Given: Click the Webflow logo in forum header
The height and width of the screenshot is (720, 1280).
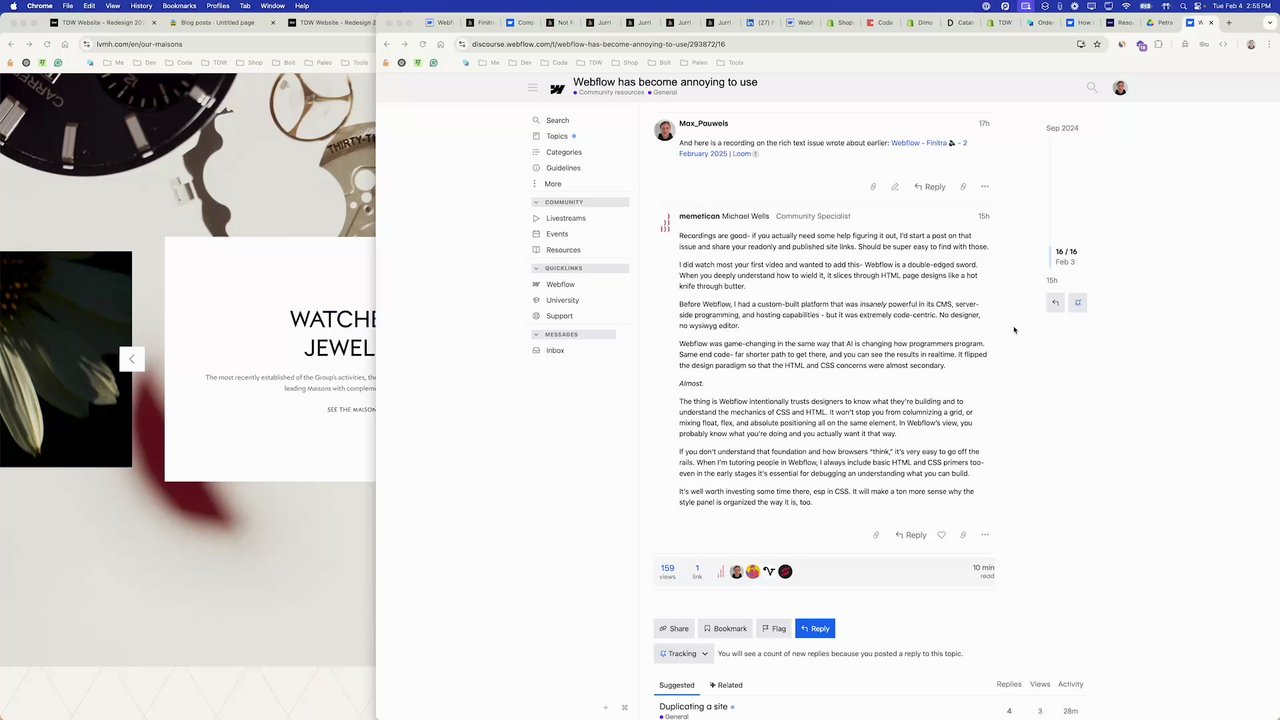Looking at the screenshot, I should pyautogui.click(x=558, y=89).
